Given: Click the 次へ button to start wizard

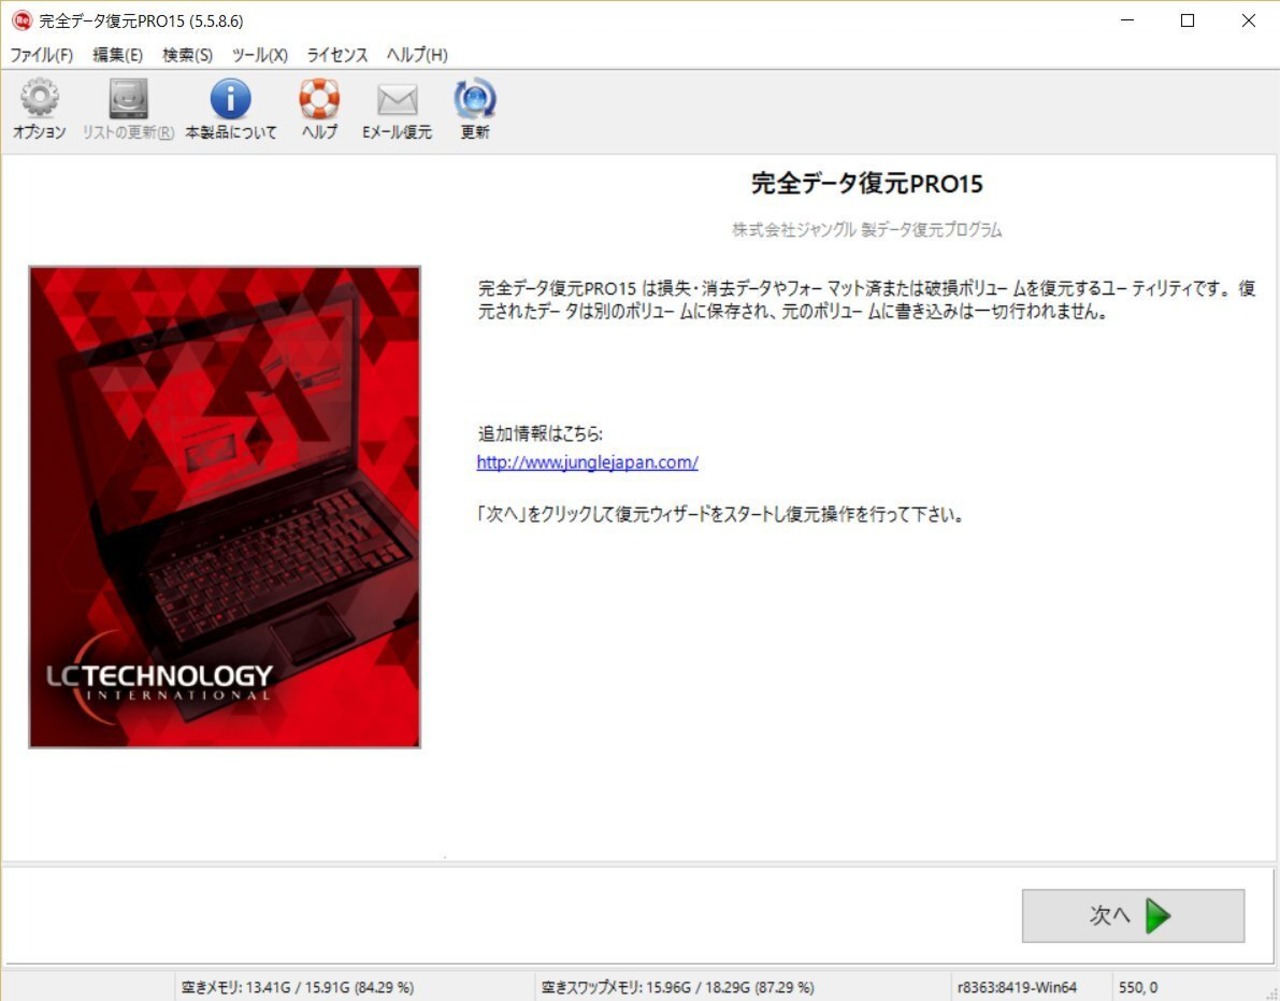Looking at the screenshot, I should (x=1133, y=915).
